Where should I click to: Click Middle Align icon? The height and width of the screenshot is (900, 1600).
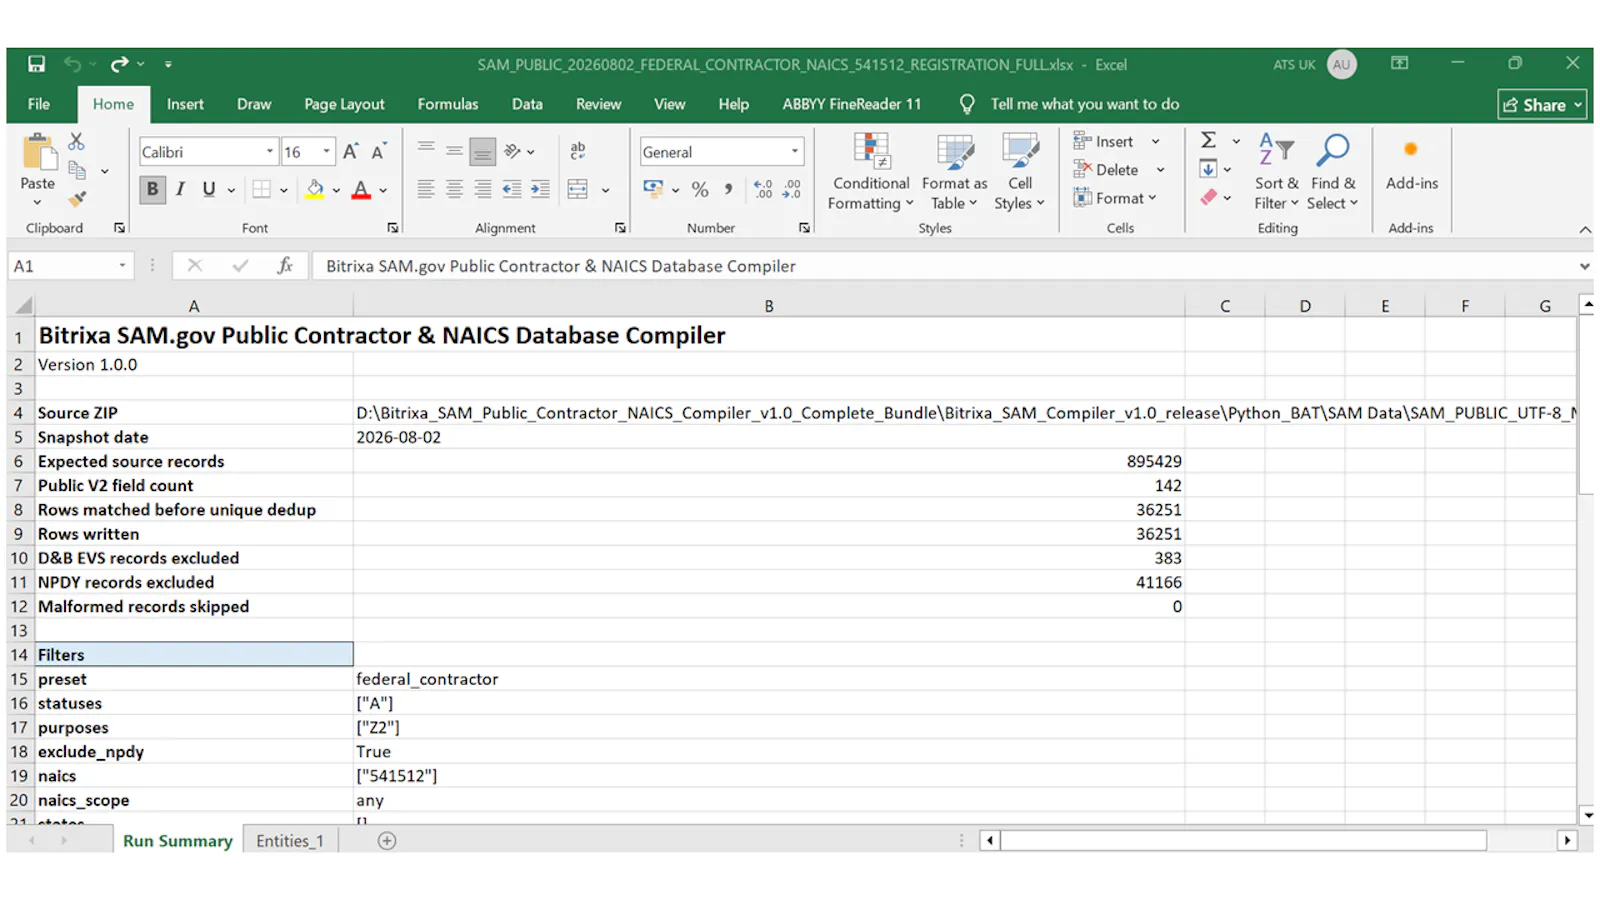click(x=454, y=152)
